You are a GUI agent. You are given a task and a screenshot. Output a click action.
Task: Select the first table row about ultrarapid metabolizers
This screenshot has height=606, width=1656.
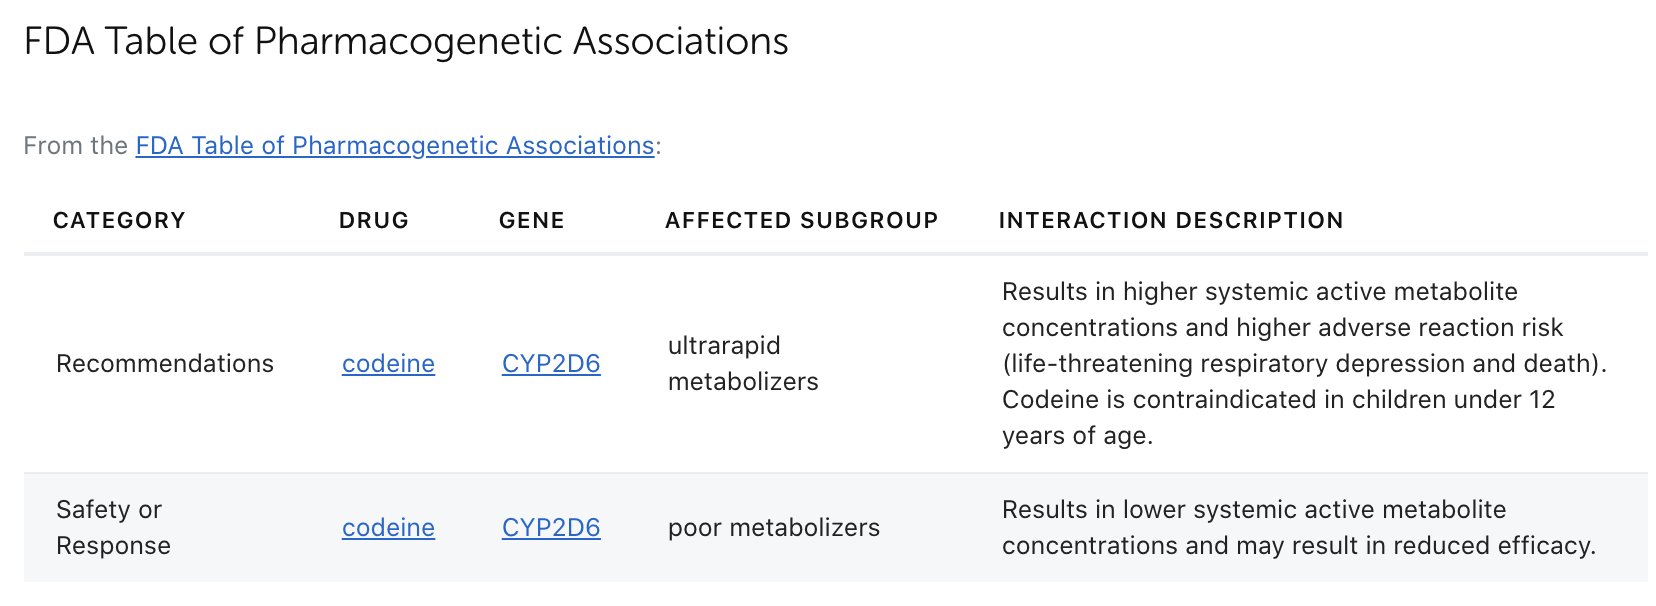point(828,364)
